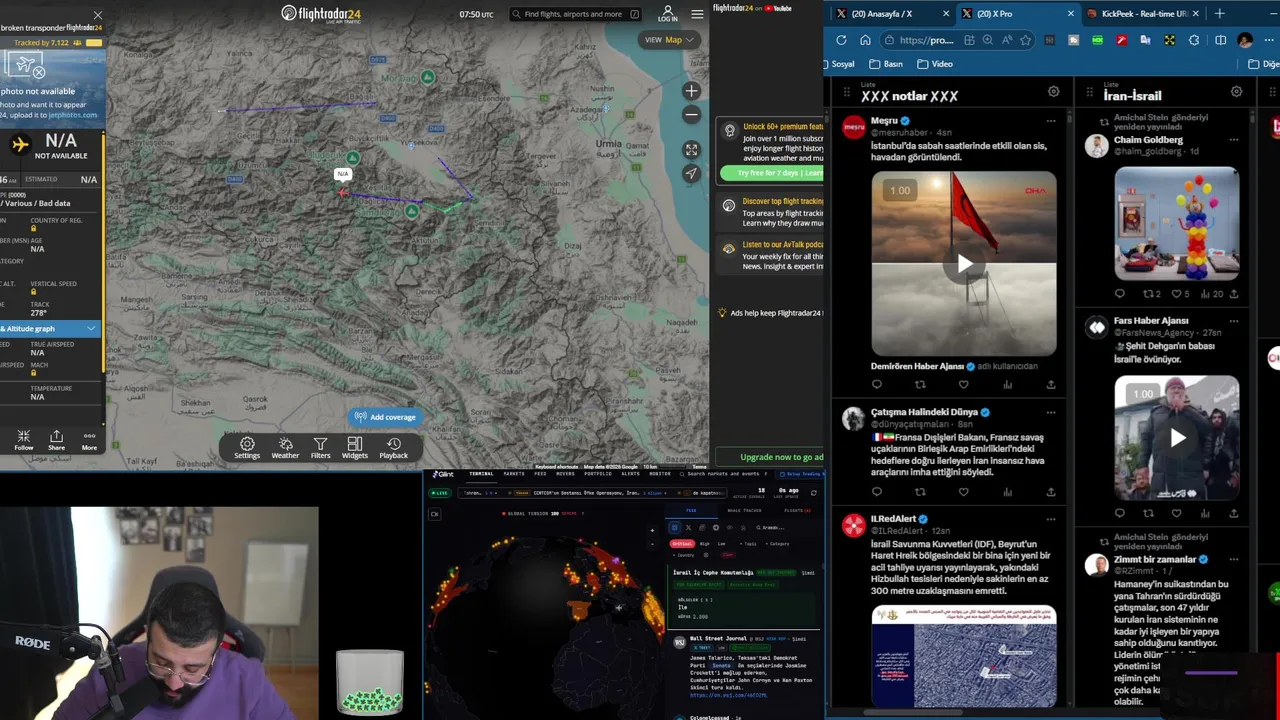Click the browser address bar URL

click(x=926, y=40)
